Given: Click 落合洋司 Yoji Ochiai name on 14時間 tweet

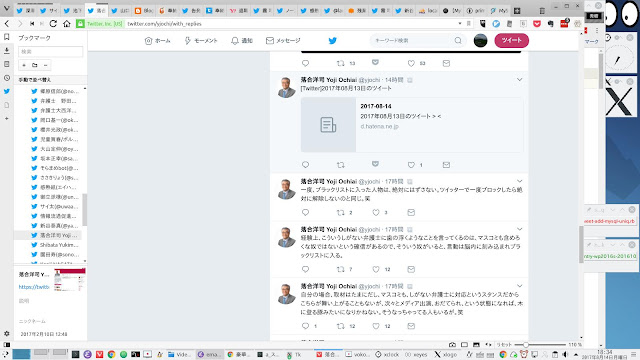Looking at the screenshot, I should coord(329,80).
